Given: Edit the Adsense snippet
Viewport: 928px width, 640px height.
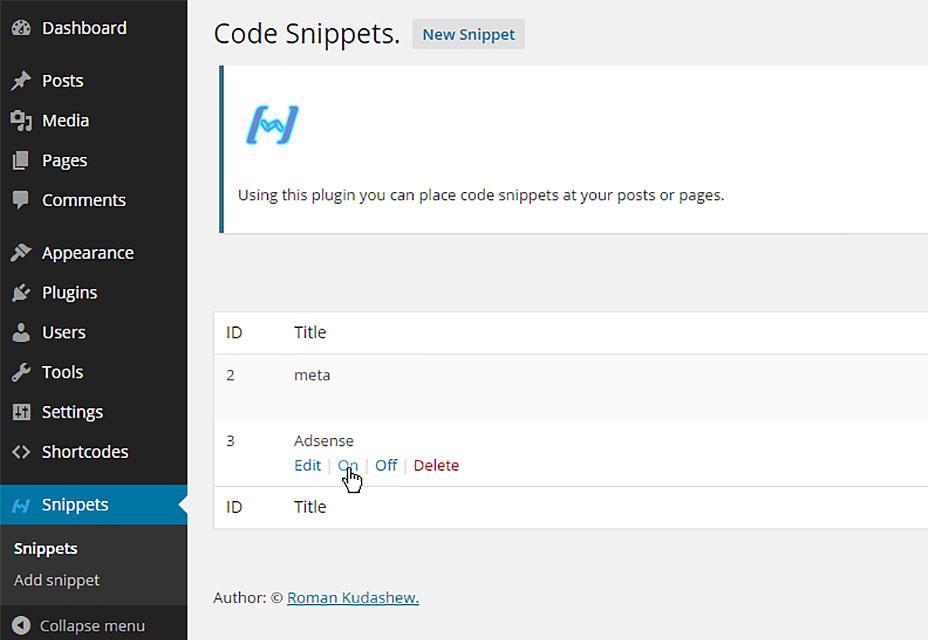Looking at the screenshot, I should point(307,465).
